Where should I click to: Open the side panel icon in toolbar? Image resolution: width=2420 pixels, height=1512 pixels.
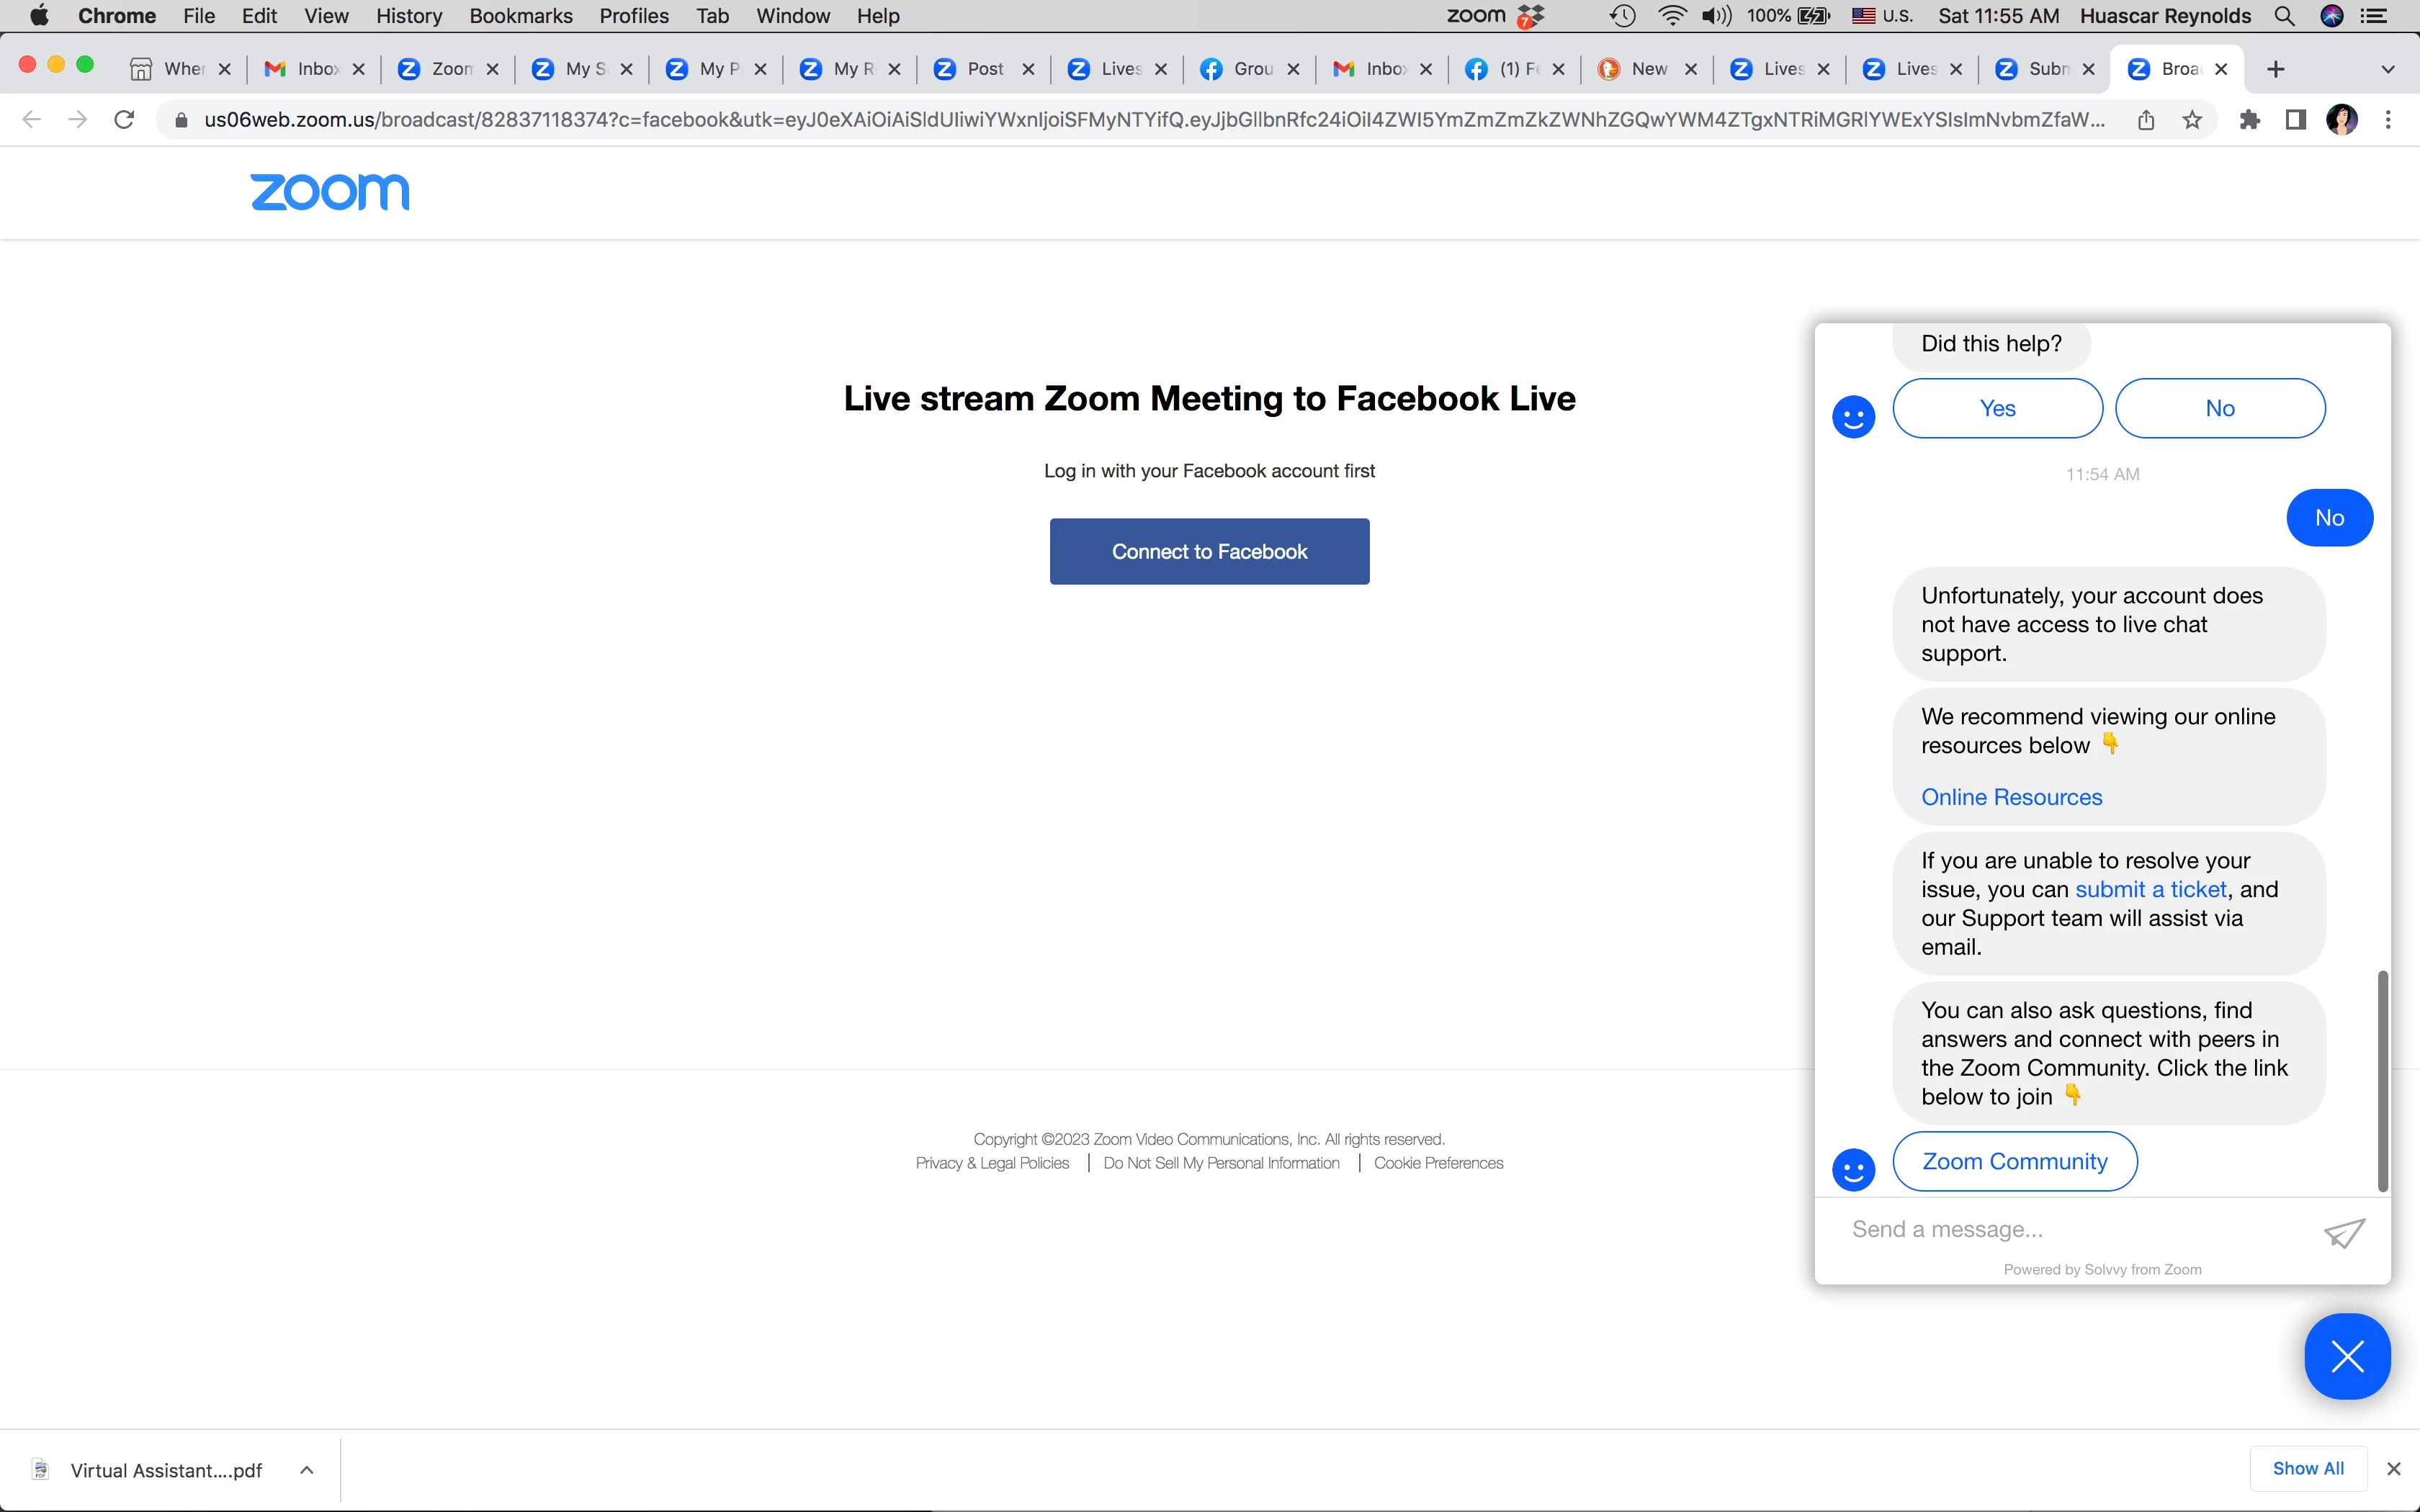click(2295, 120)
